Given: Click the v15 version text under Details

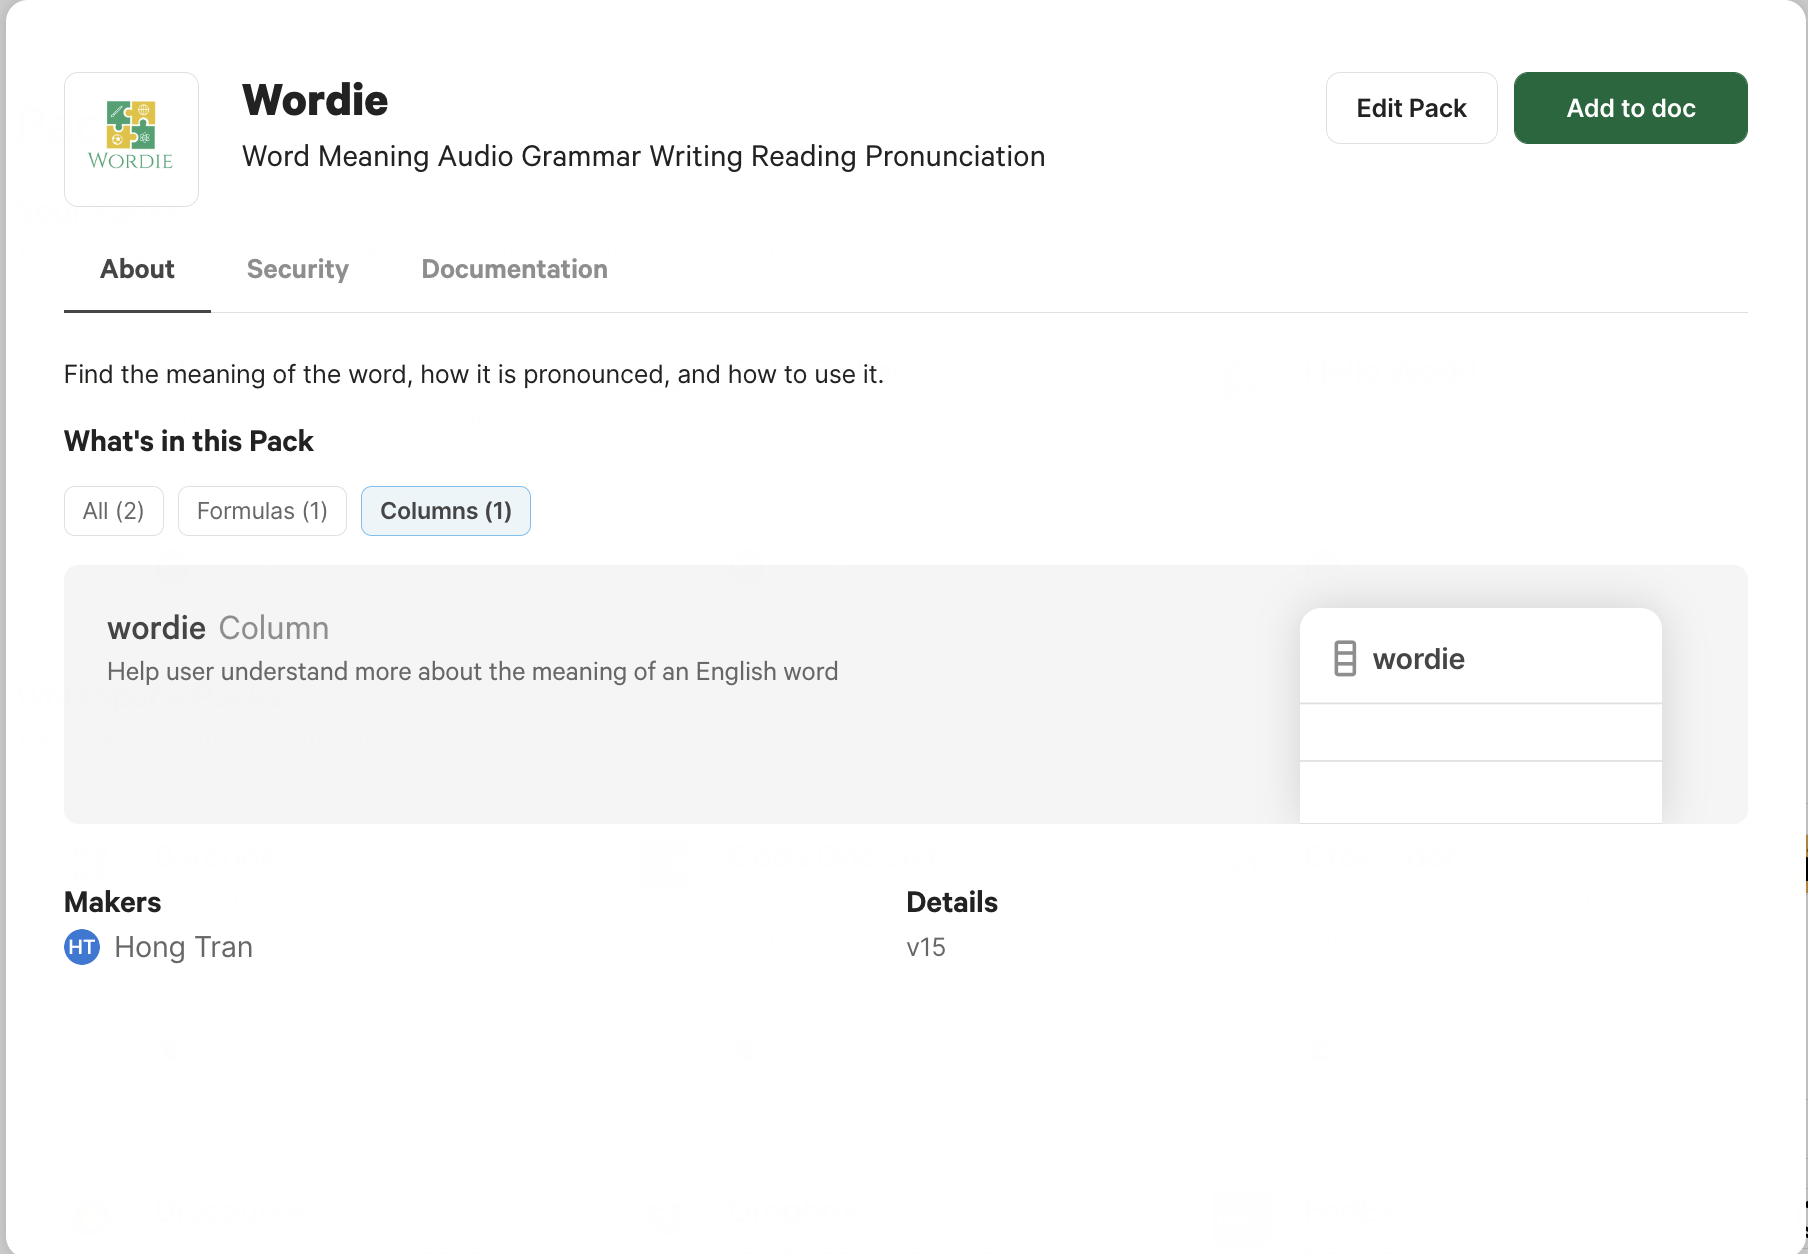Looking at the screenshot, I should coord(925,947).
